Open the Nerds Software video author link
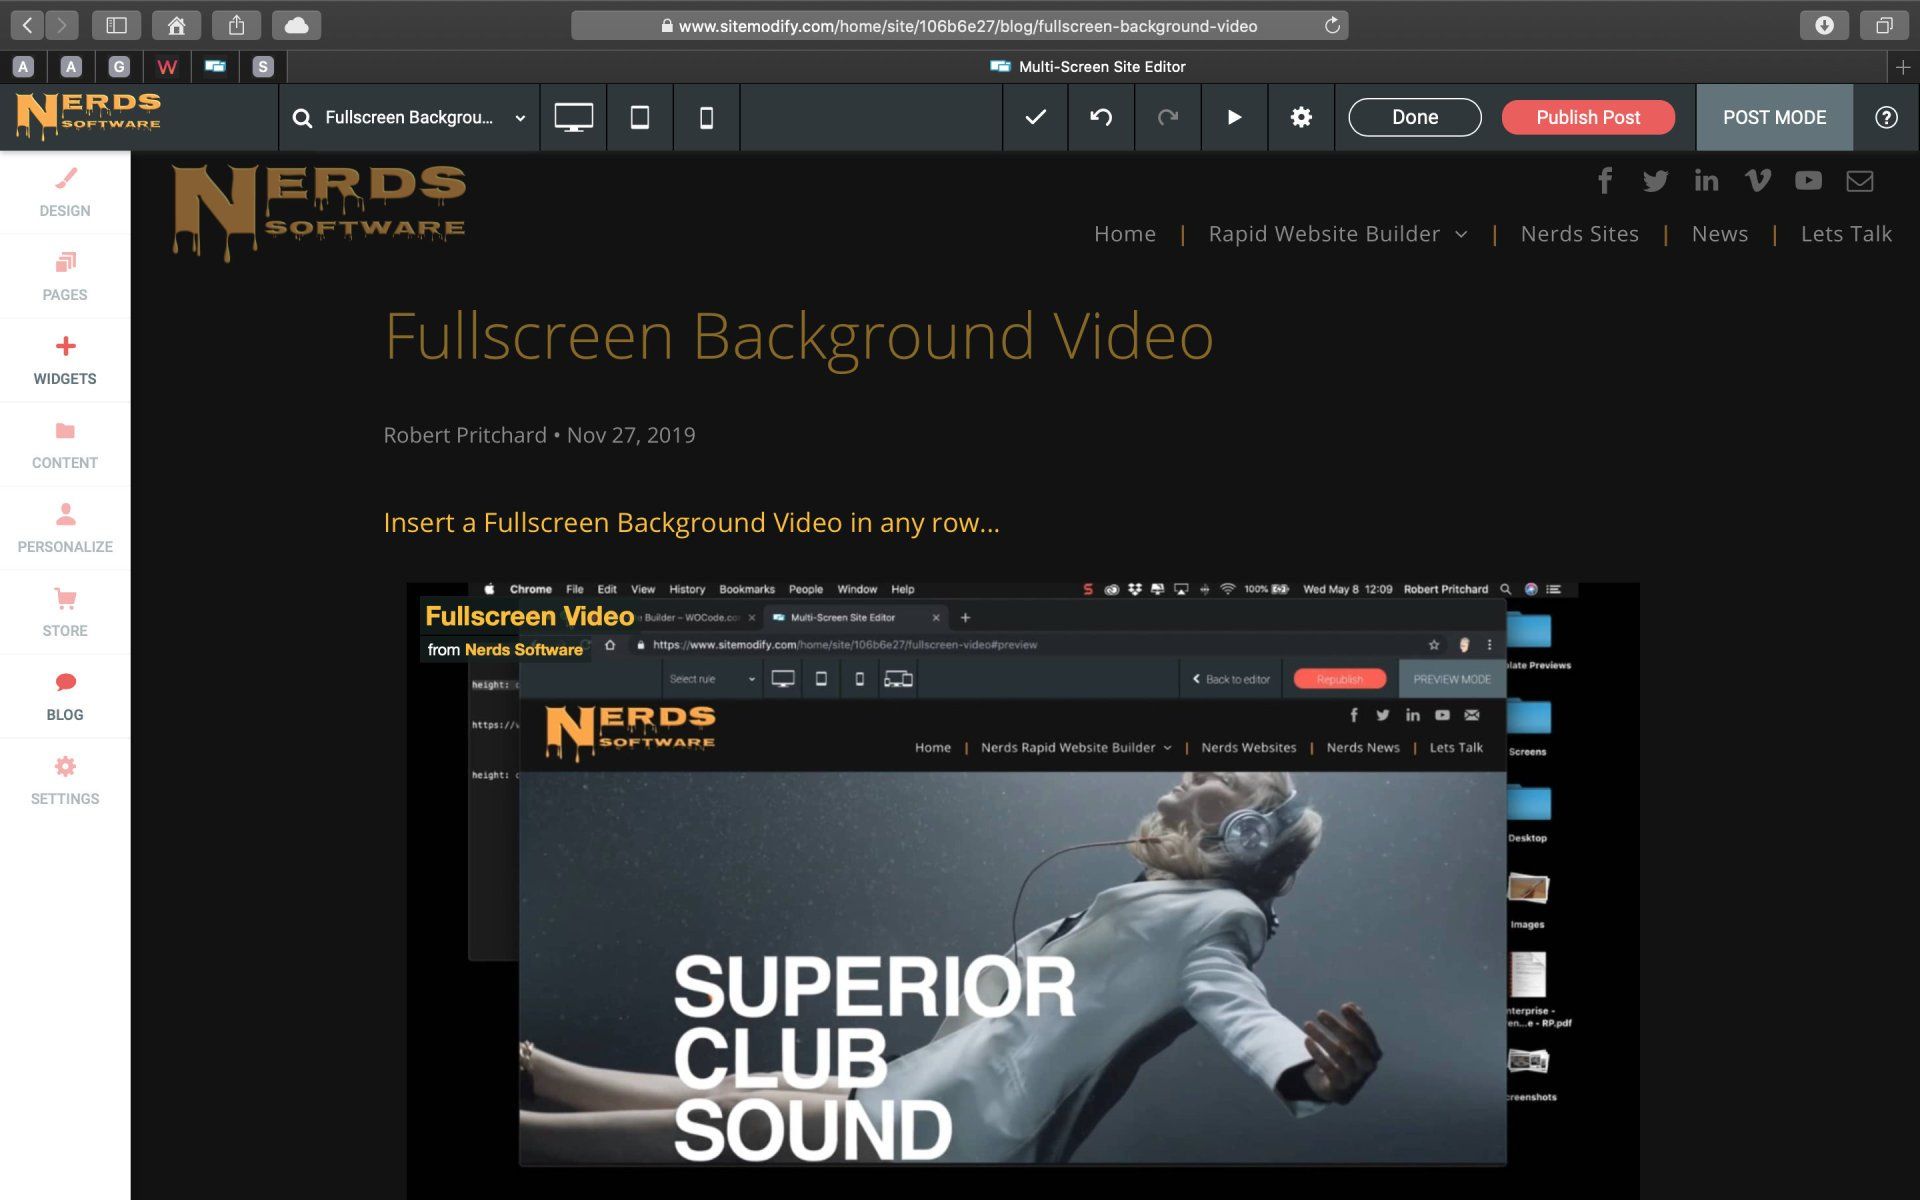1920x1200 pixels. pyautogui.click(x=523, y=650)
